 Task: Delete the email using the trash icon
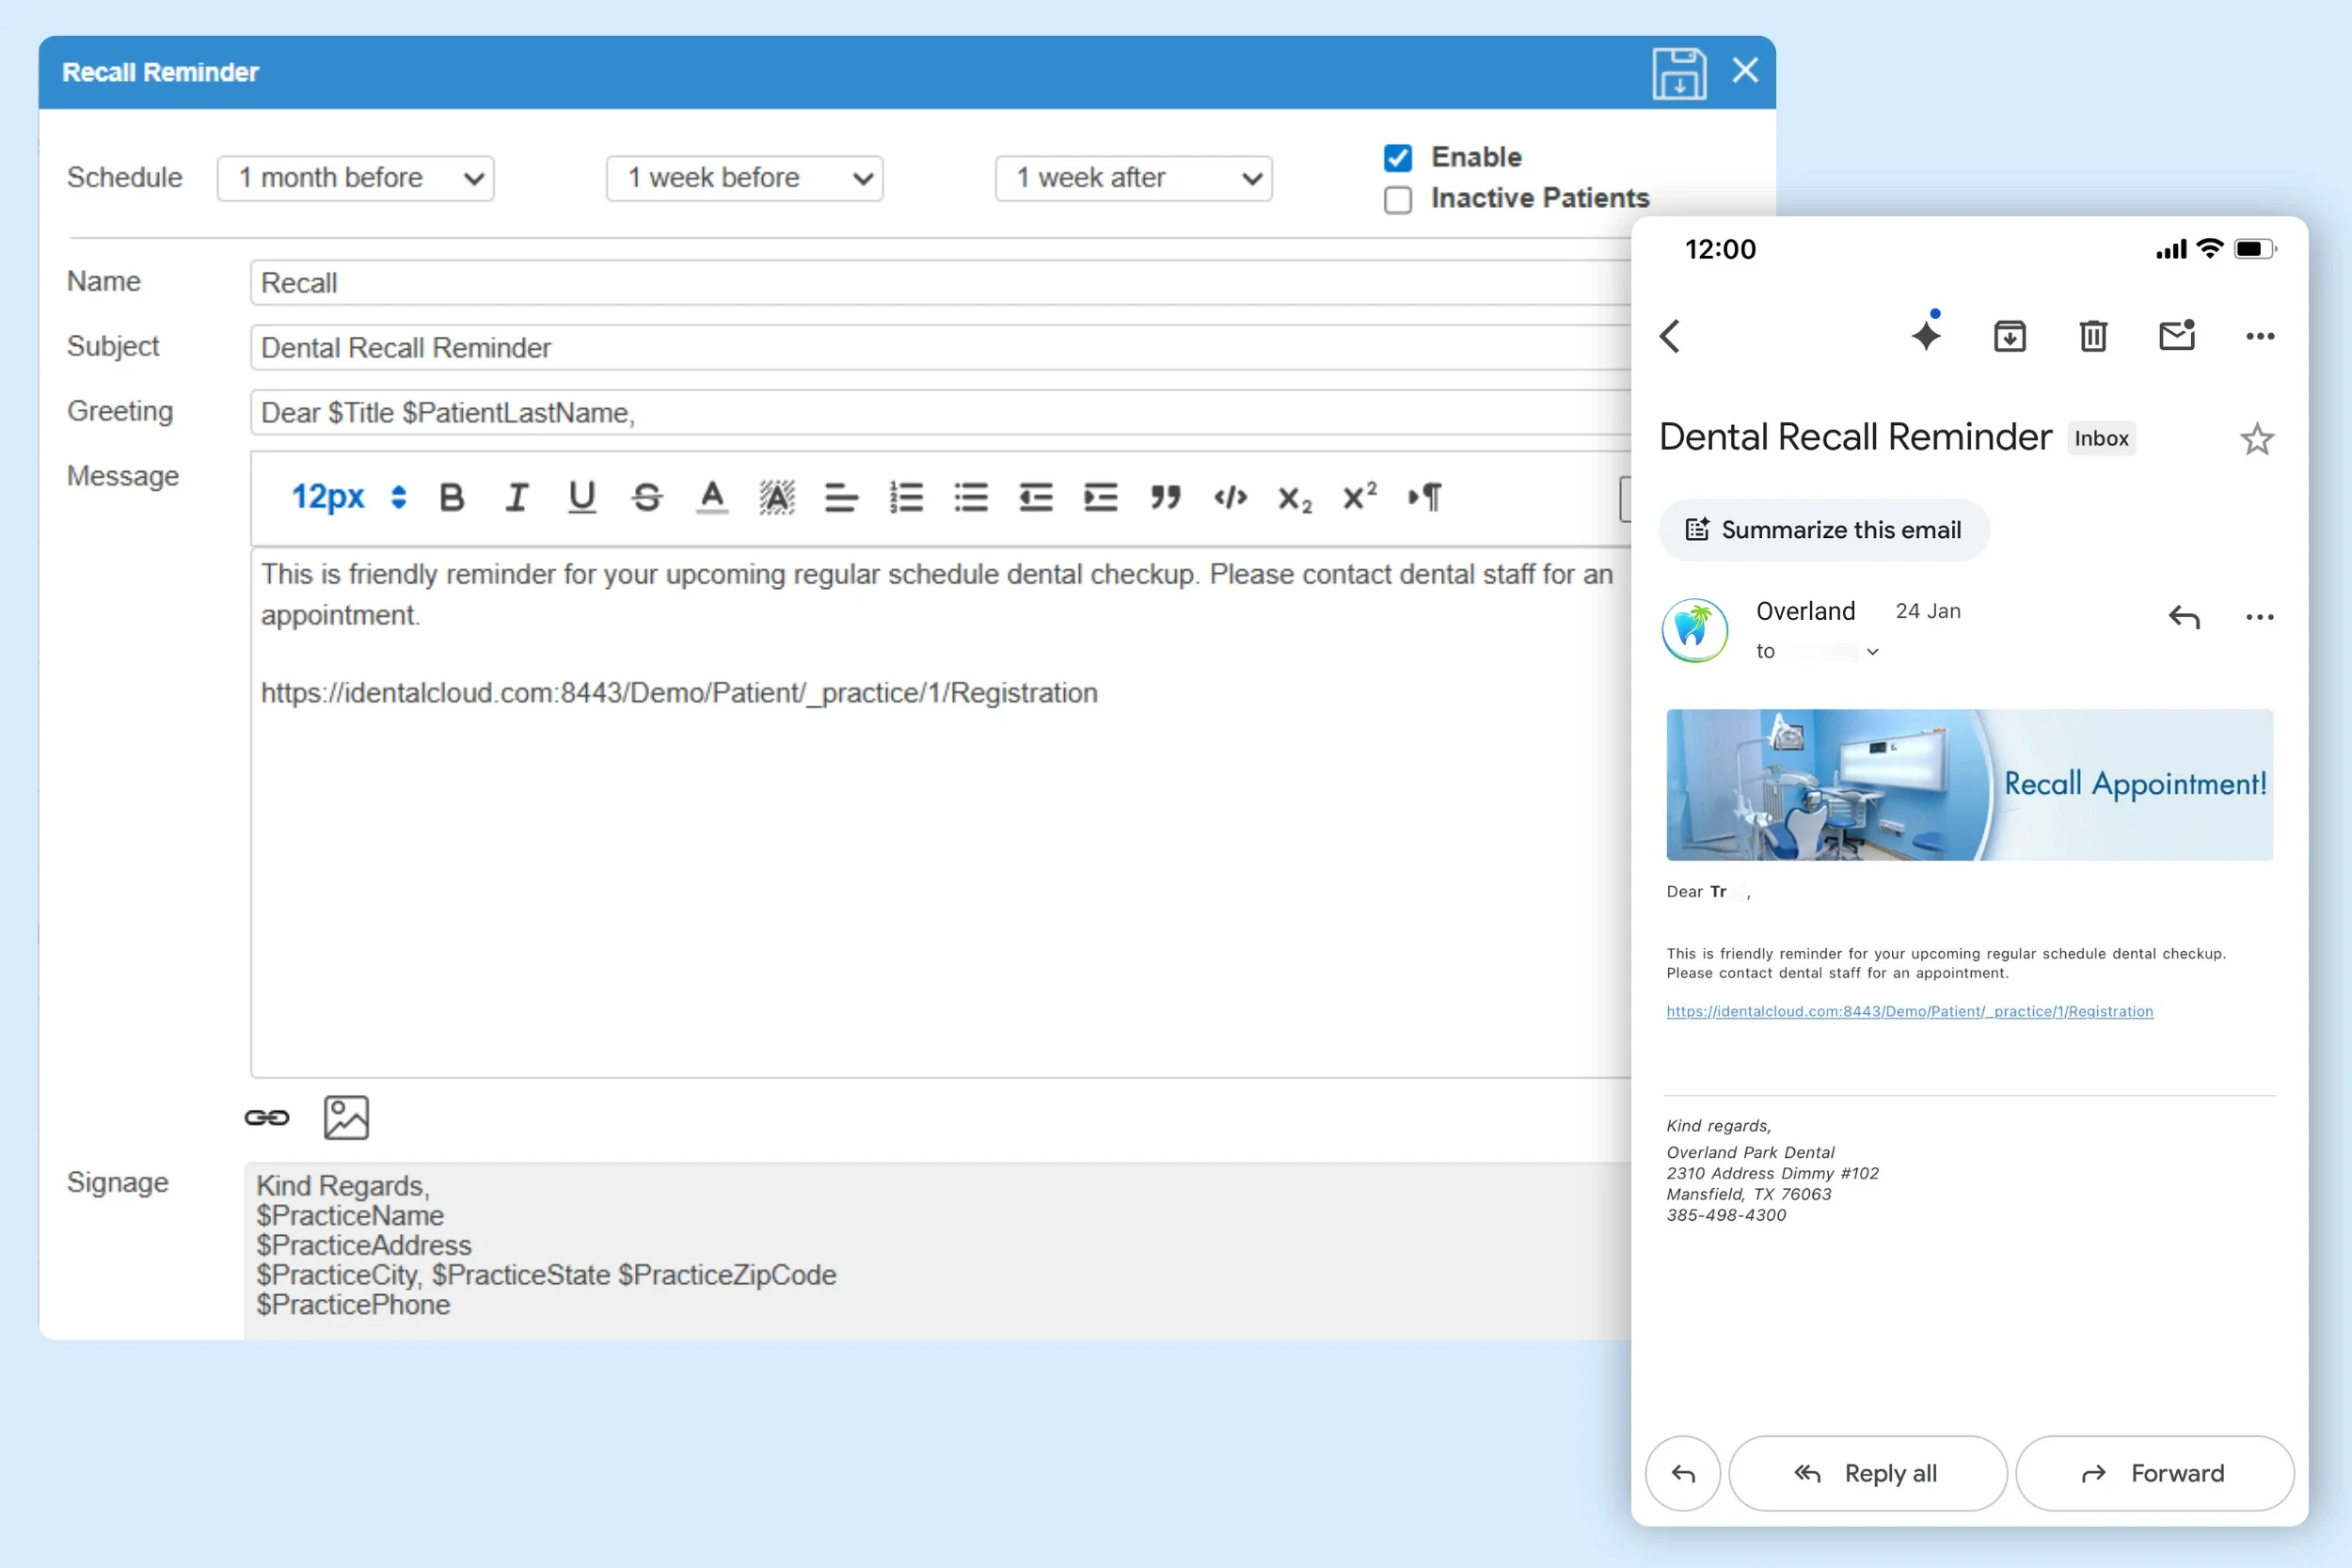(x=2093, y=336)
